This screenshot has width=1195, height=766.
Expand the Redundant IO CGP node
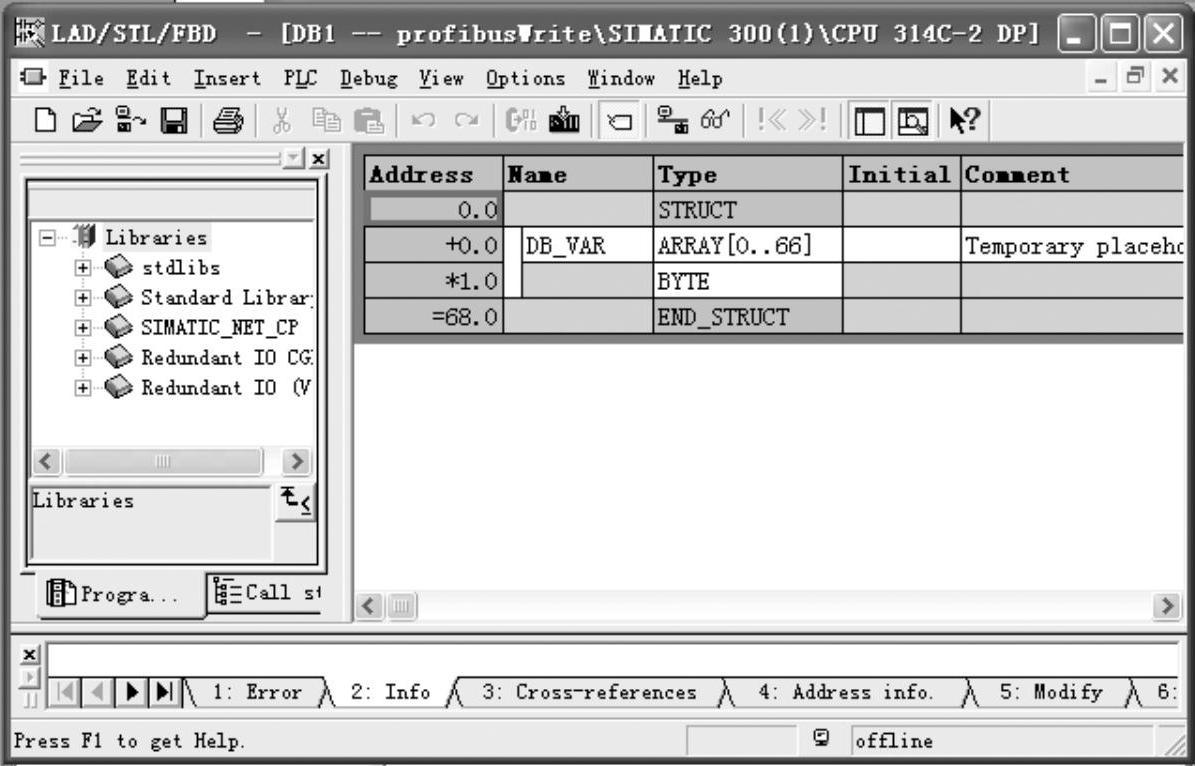pos(82,357)
